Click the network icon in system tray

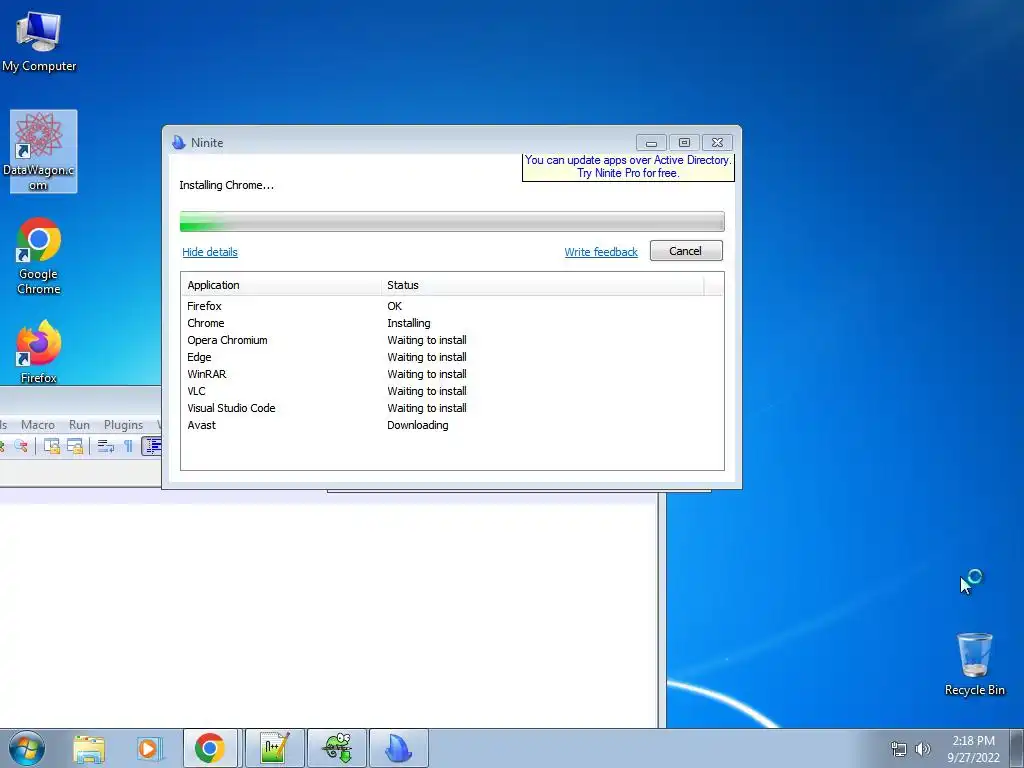coord(899,749)
